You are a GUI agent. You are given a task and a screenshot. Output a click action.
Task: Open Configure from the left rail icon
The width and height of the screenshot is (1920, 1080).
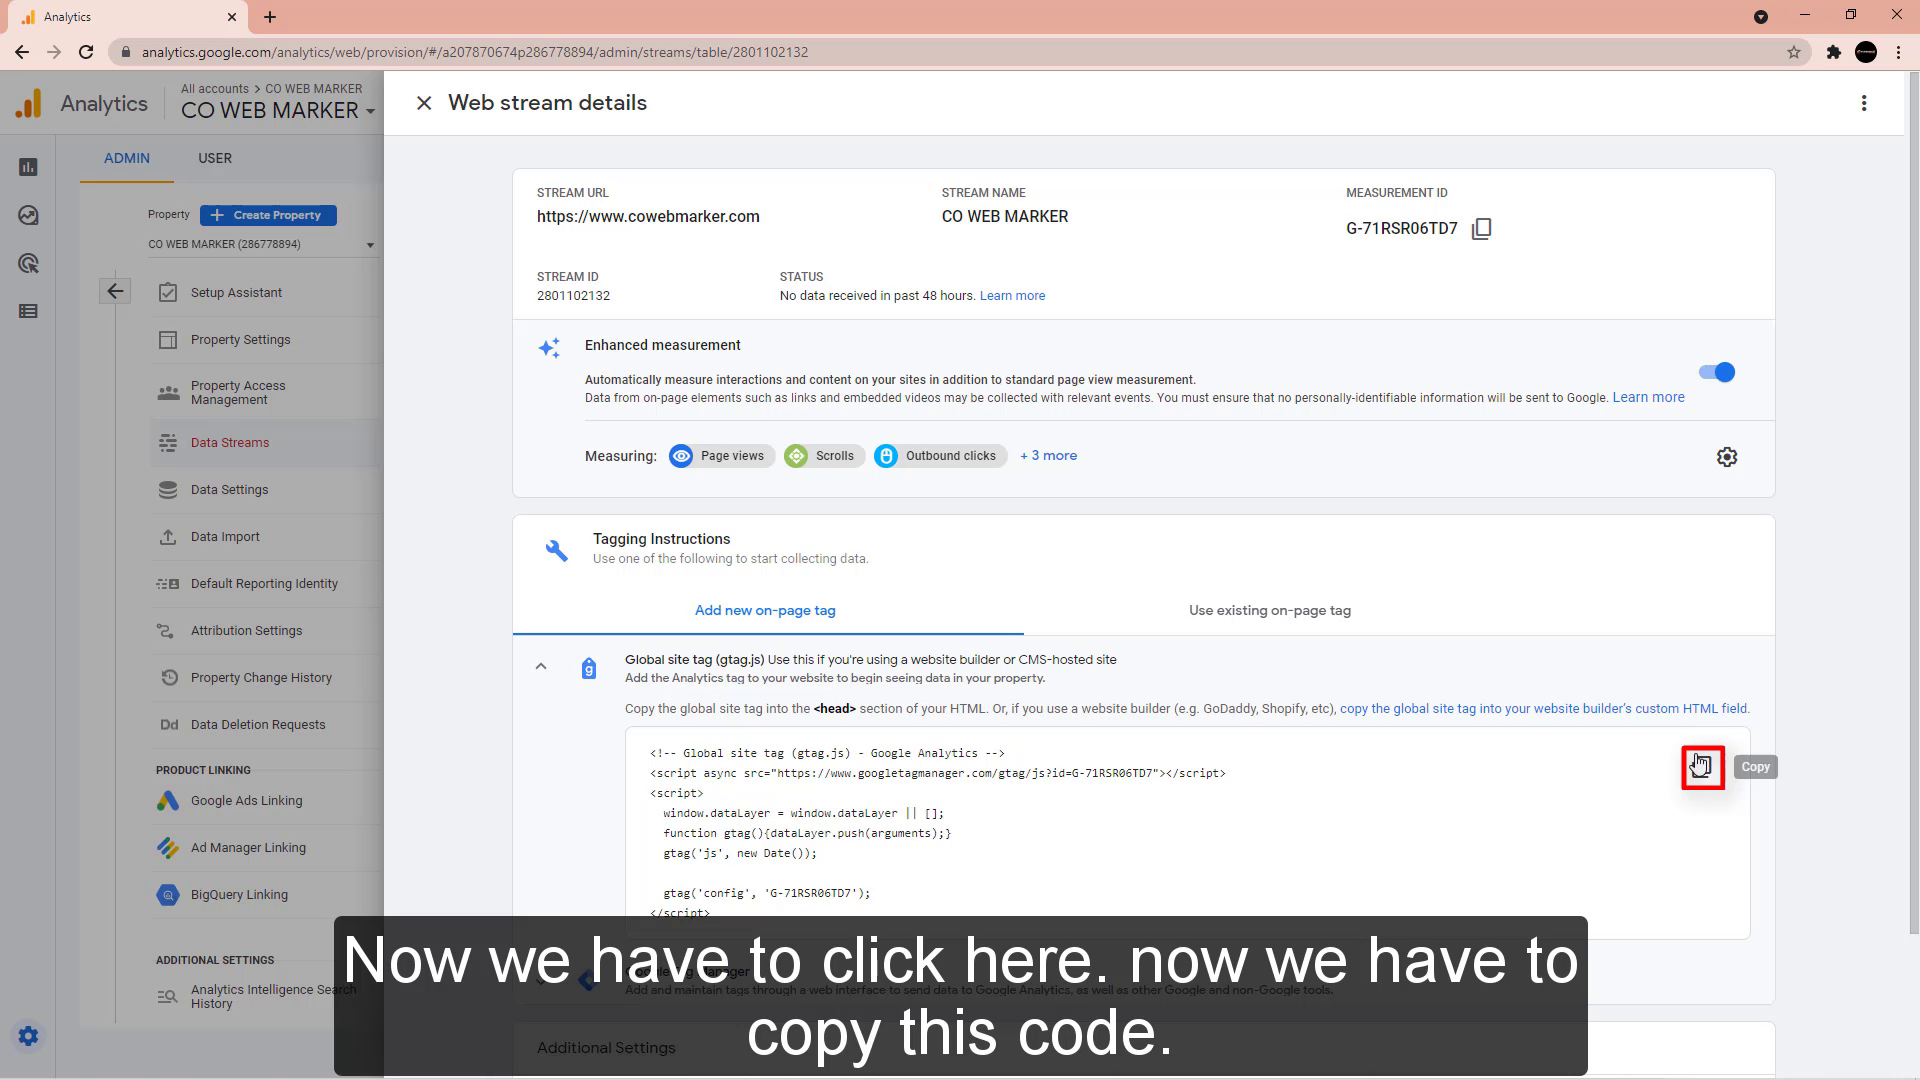click(28, 311)
